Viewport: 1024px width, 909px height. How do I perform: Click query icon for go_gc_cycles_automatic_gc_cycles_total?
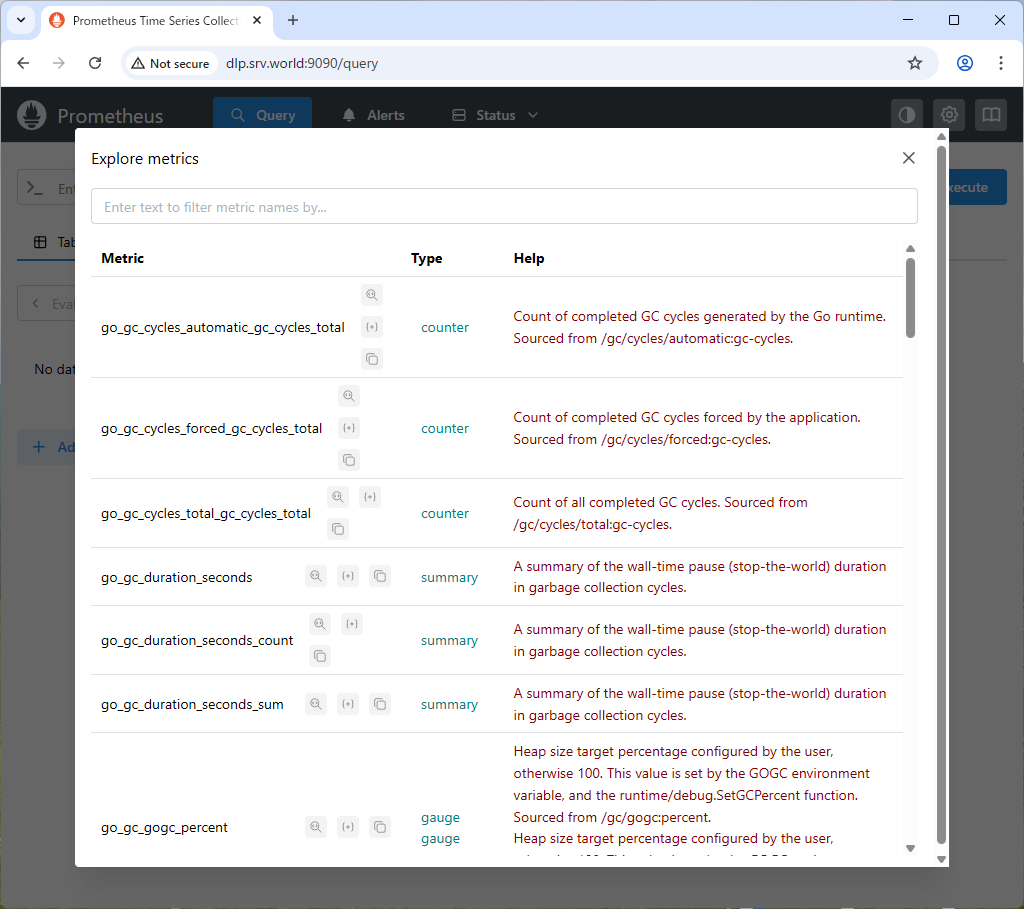(x=372, y=295)
